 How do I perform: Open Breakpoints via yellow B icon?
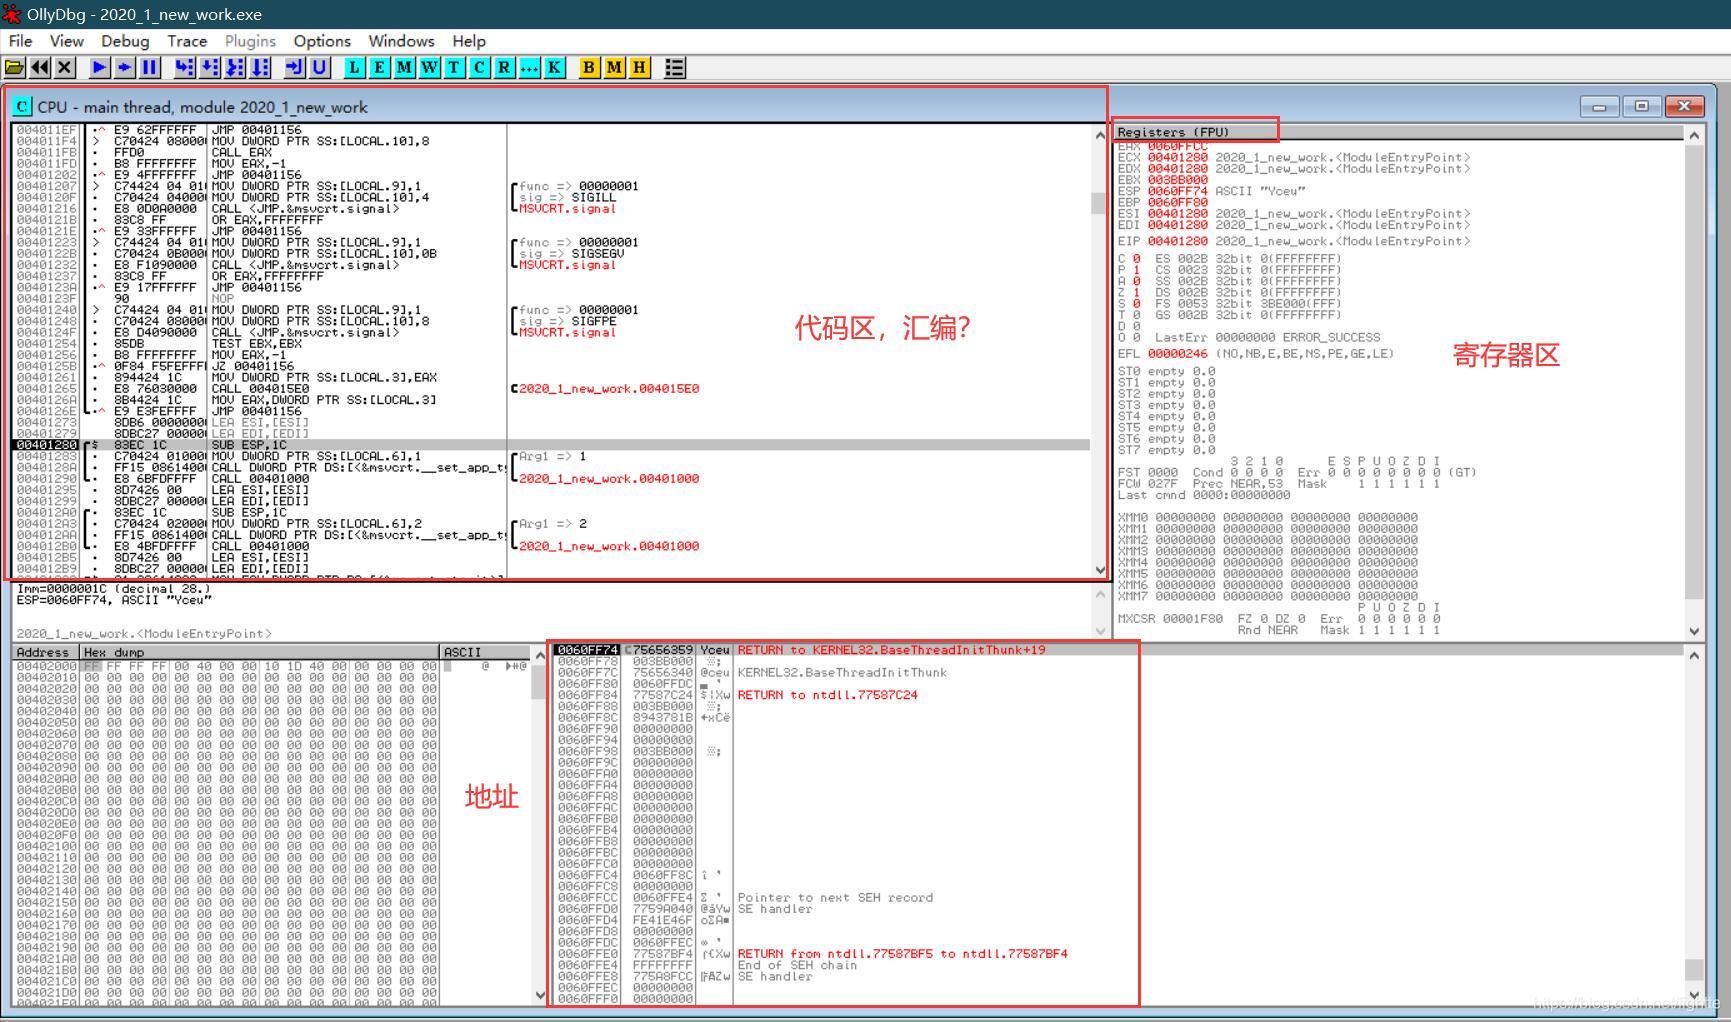pos(589,67)
